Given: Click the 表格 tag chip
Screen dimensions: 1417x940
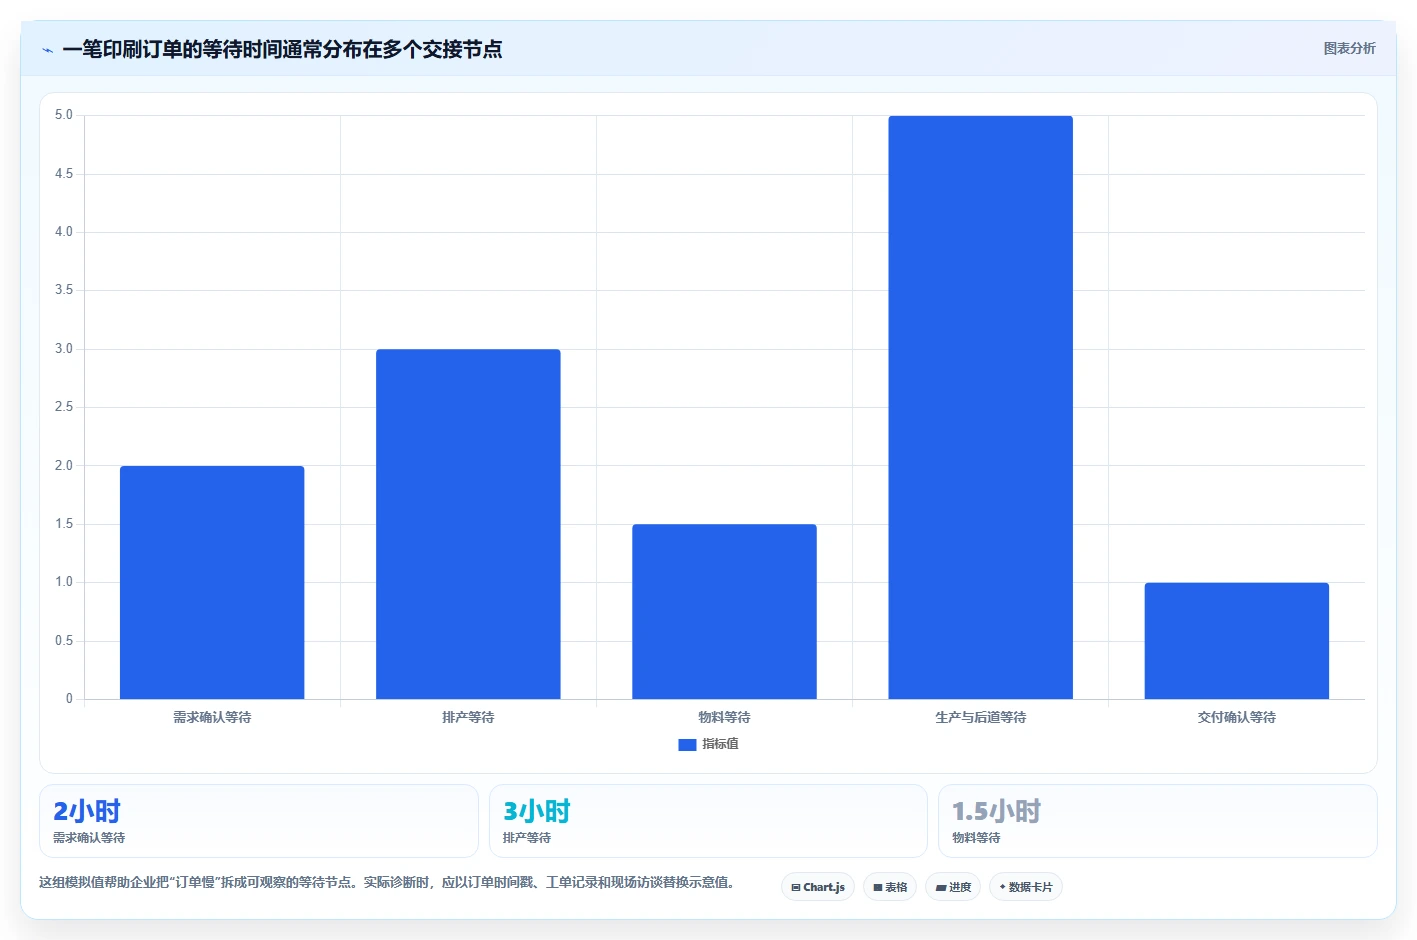Looking at the screenshot, I should point(890,887).
